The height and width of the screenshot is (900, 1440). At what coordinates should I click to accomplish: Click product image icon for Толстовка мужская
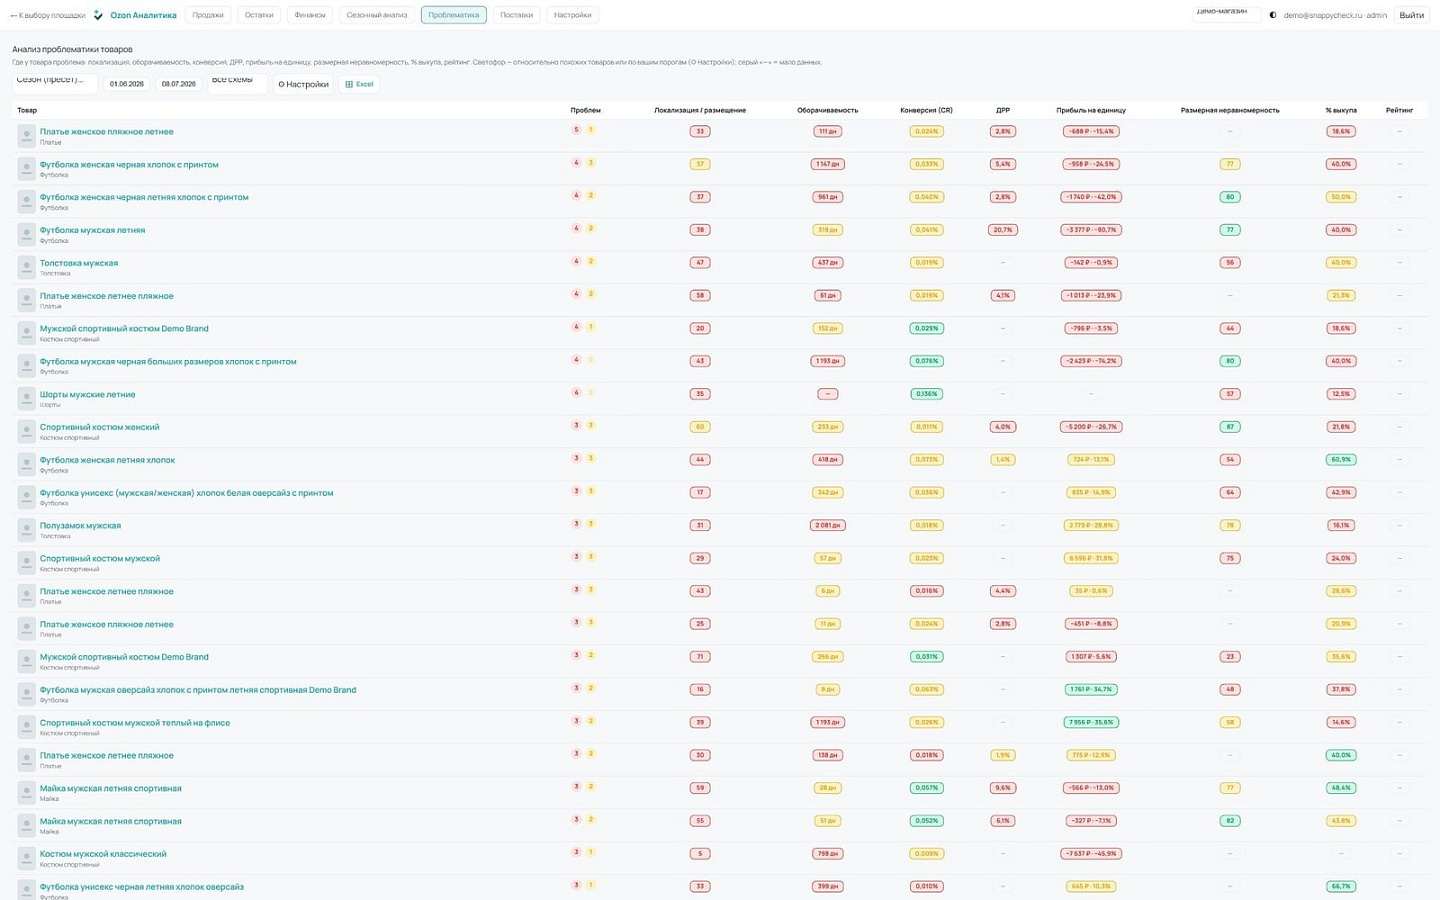(27, 268)
